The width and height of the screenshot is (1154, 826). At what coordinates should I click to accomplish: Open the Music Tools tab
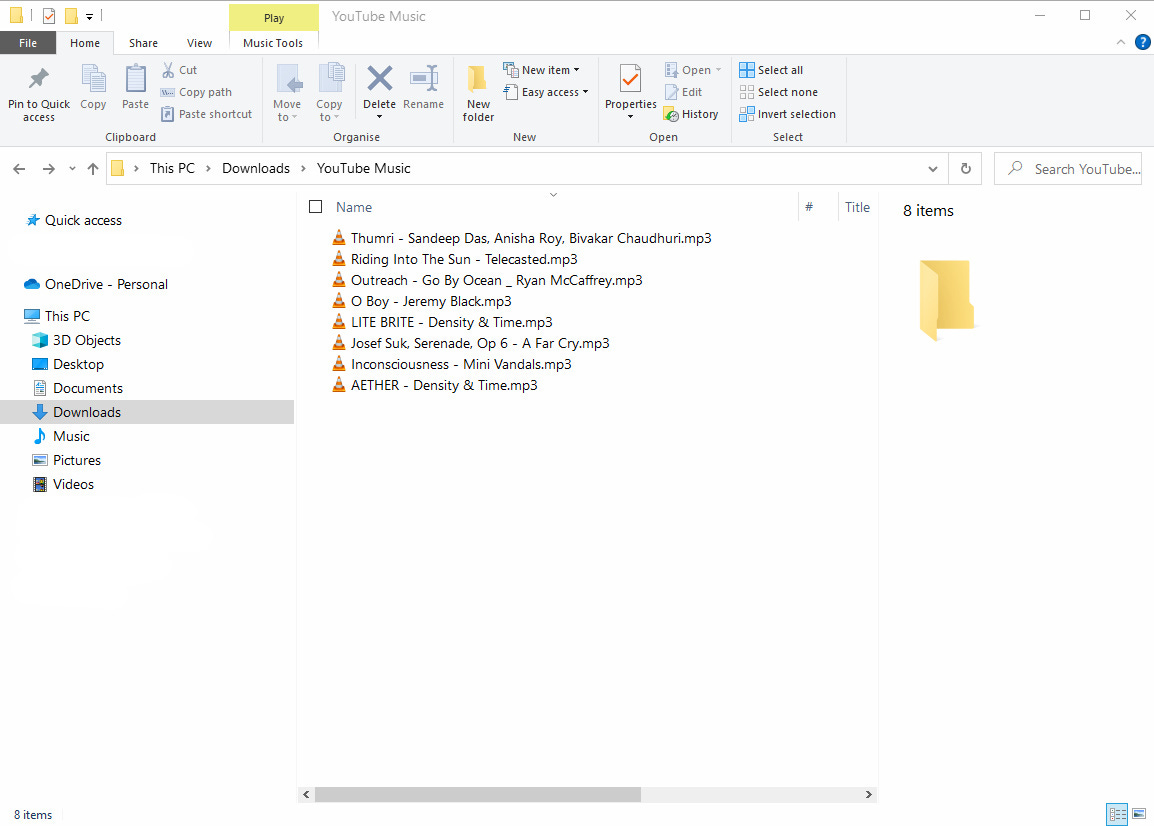coord(273,43)
